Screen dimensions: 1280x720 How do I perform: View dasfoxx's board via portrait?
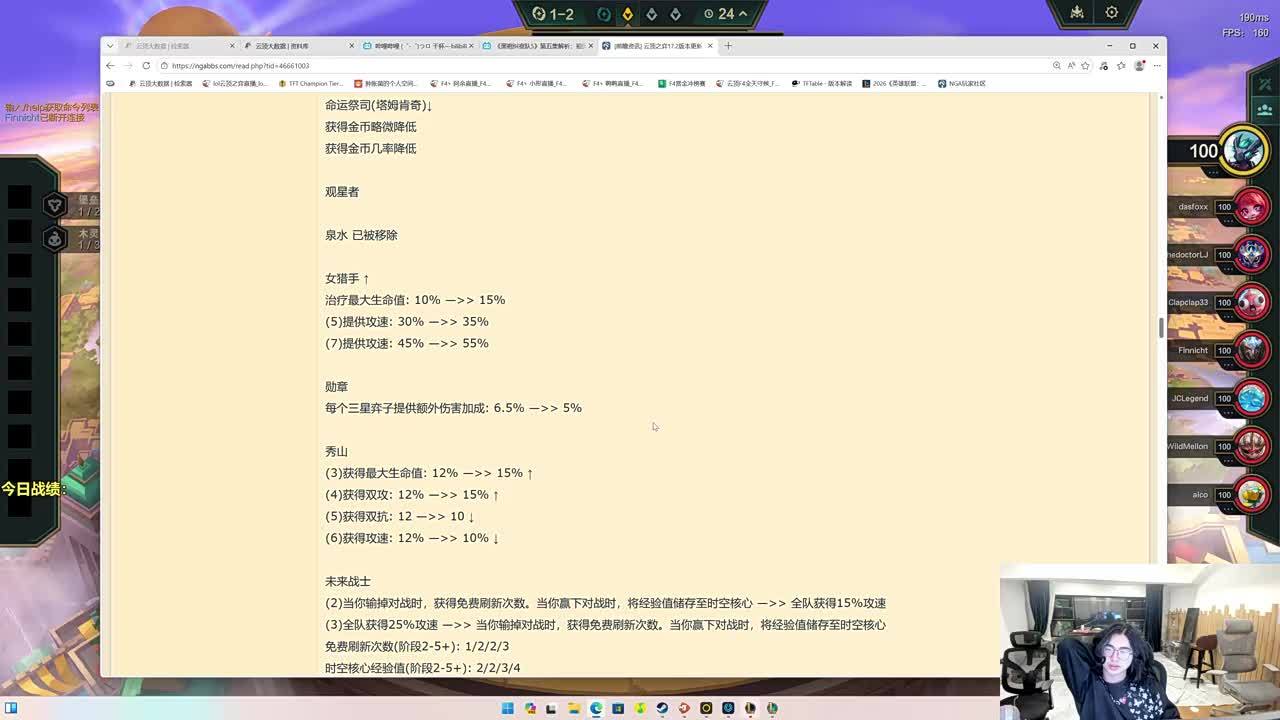pos(1250,207)
